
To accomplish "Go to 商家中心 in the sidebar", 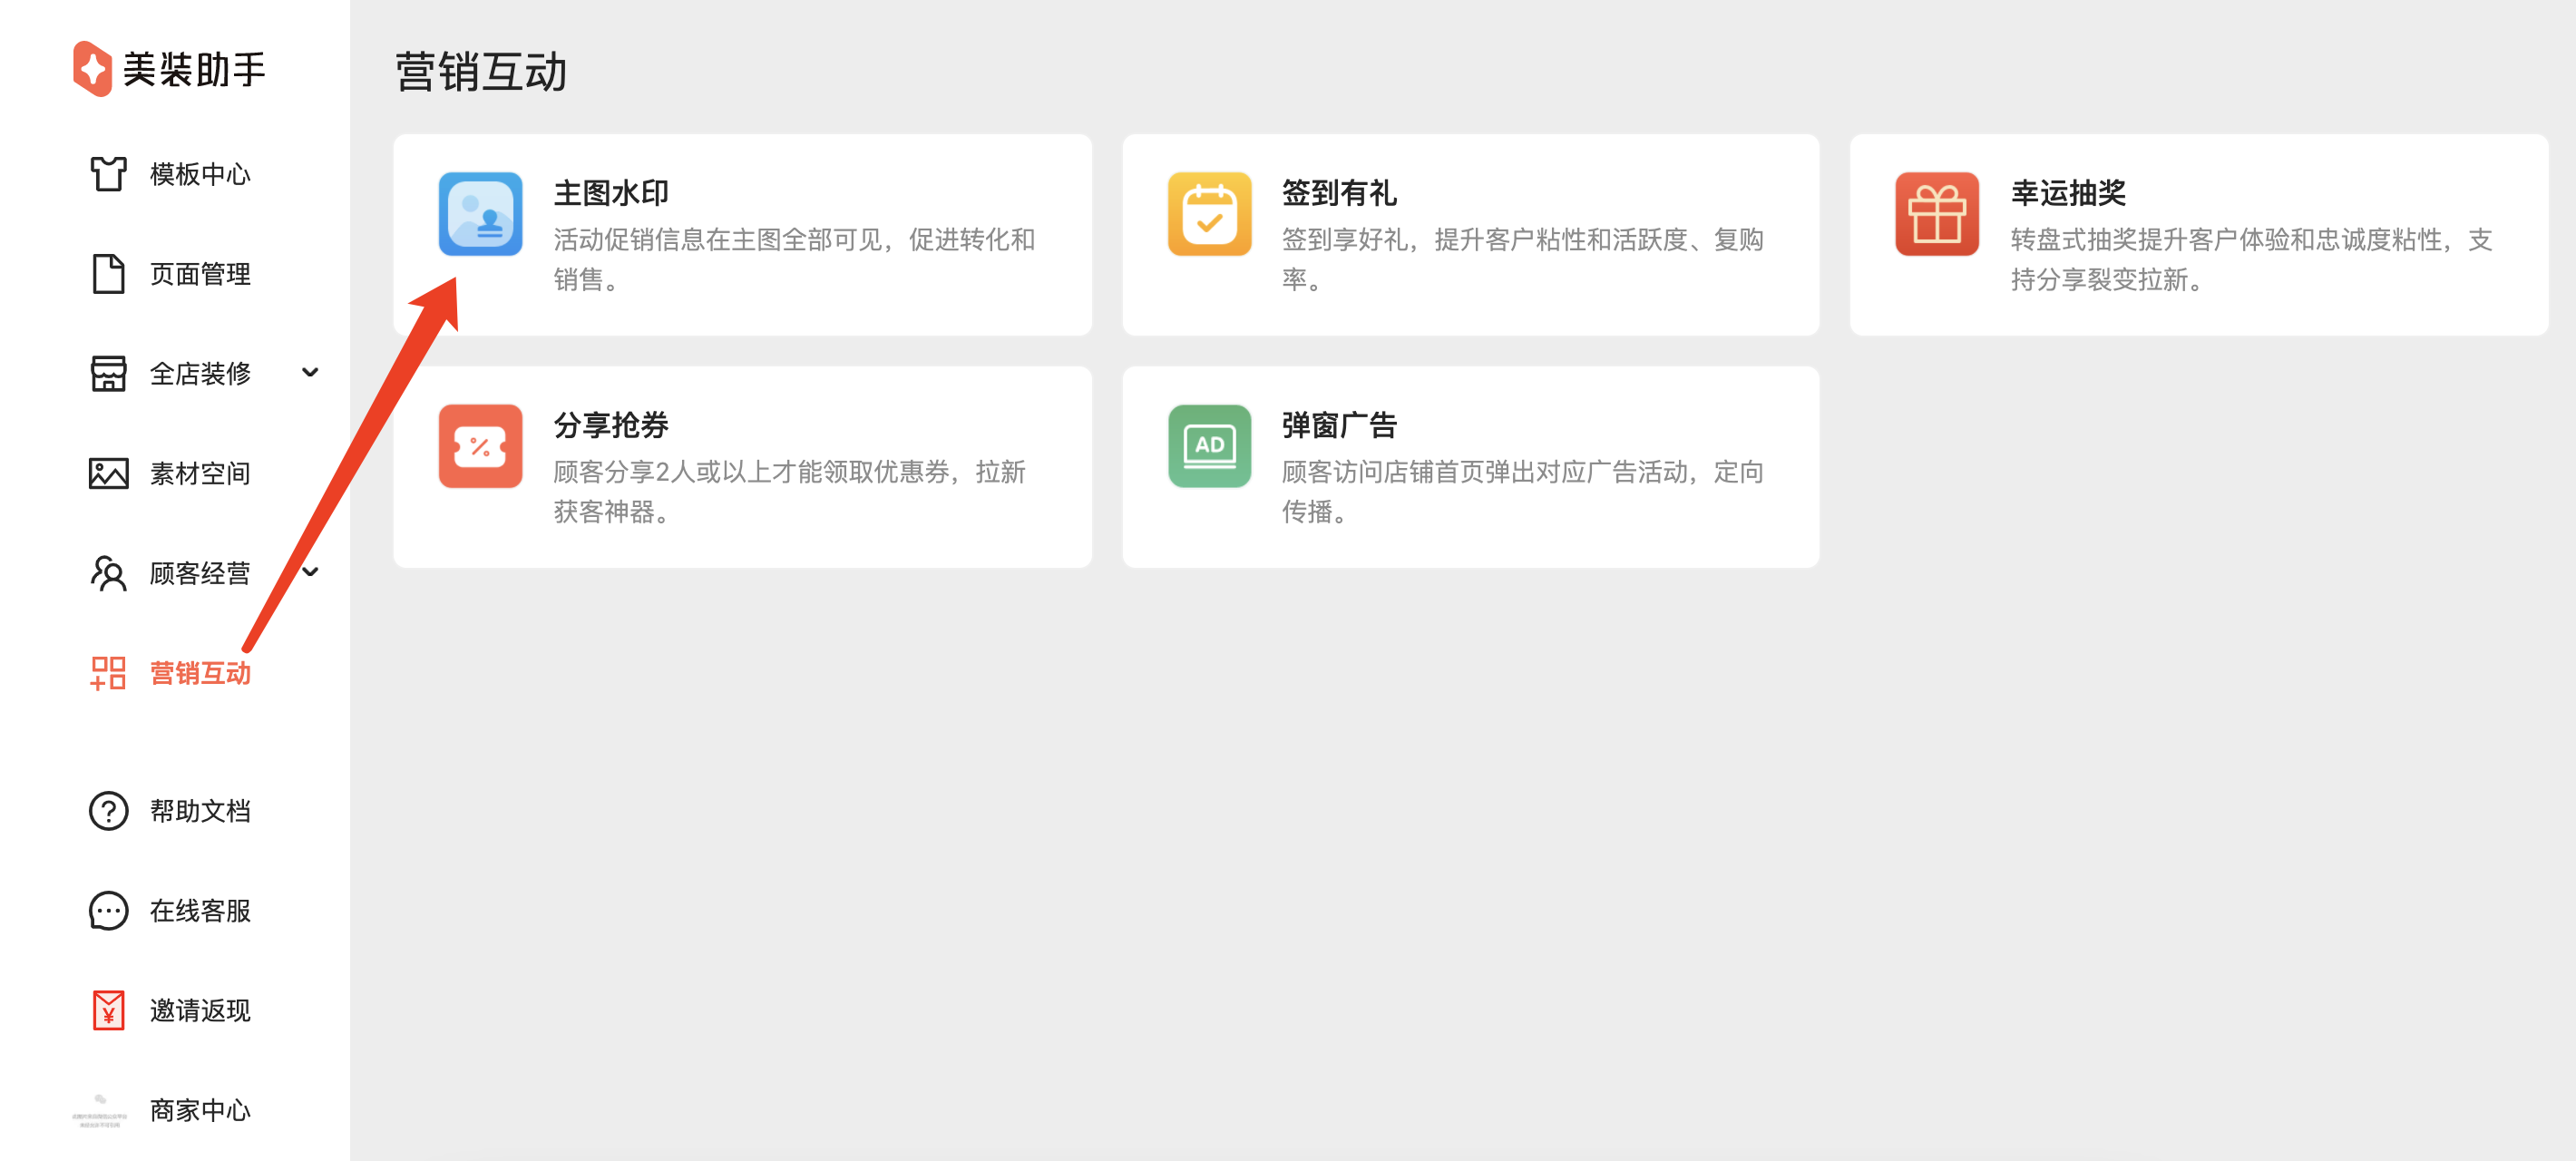I will click(199, 1110).
